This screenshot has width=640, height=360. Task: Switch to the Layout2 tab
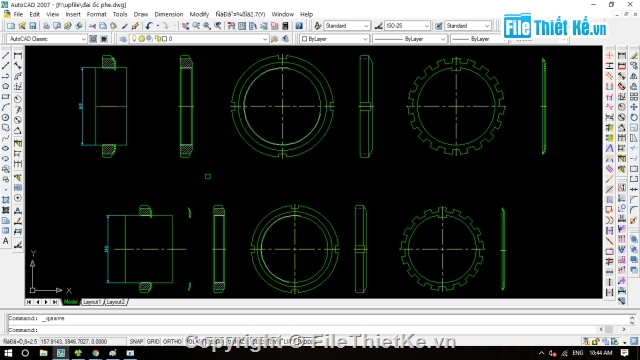tap(116, 302)
